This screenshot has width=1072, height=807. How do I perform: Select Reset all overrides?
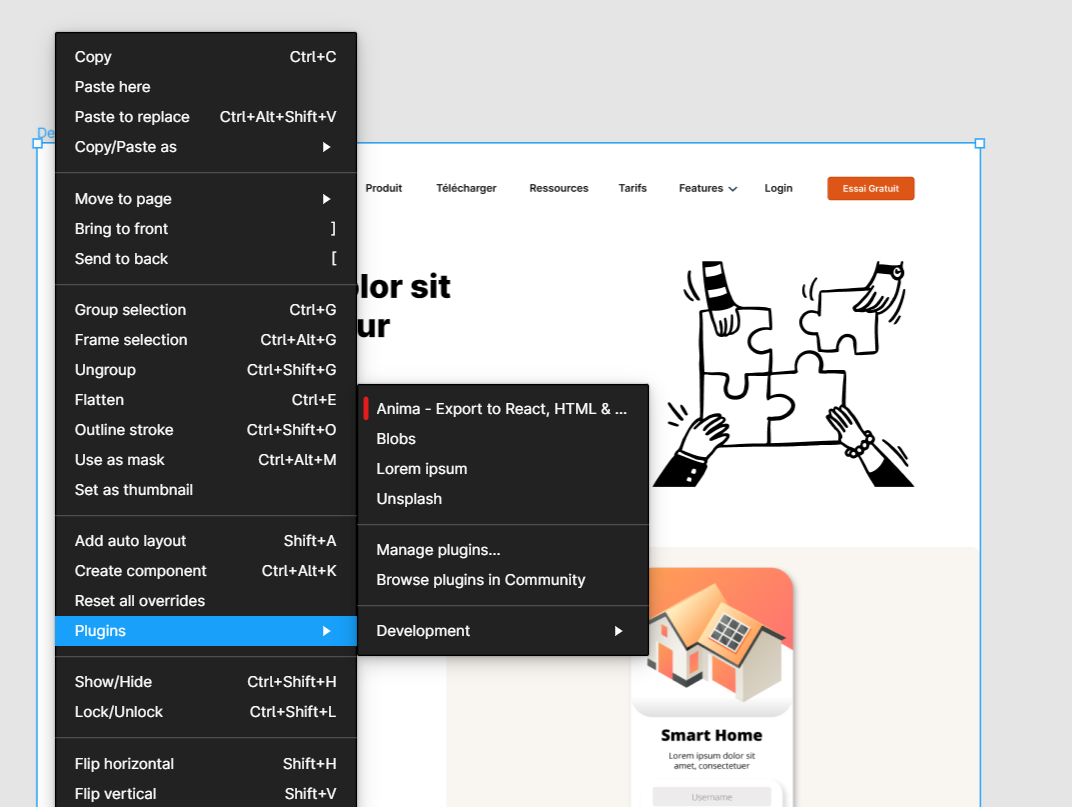point(206,601)
